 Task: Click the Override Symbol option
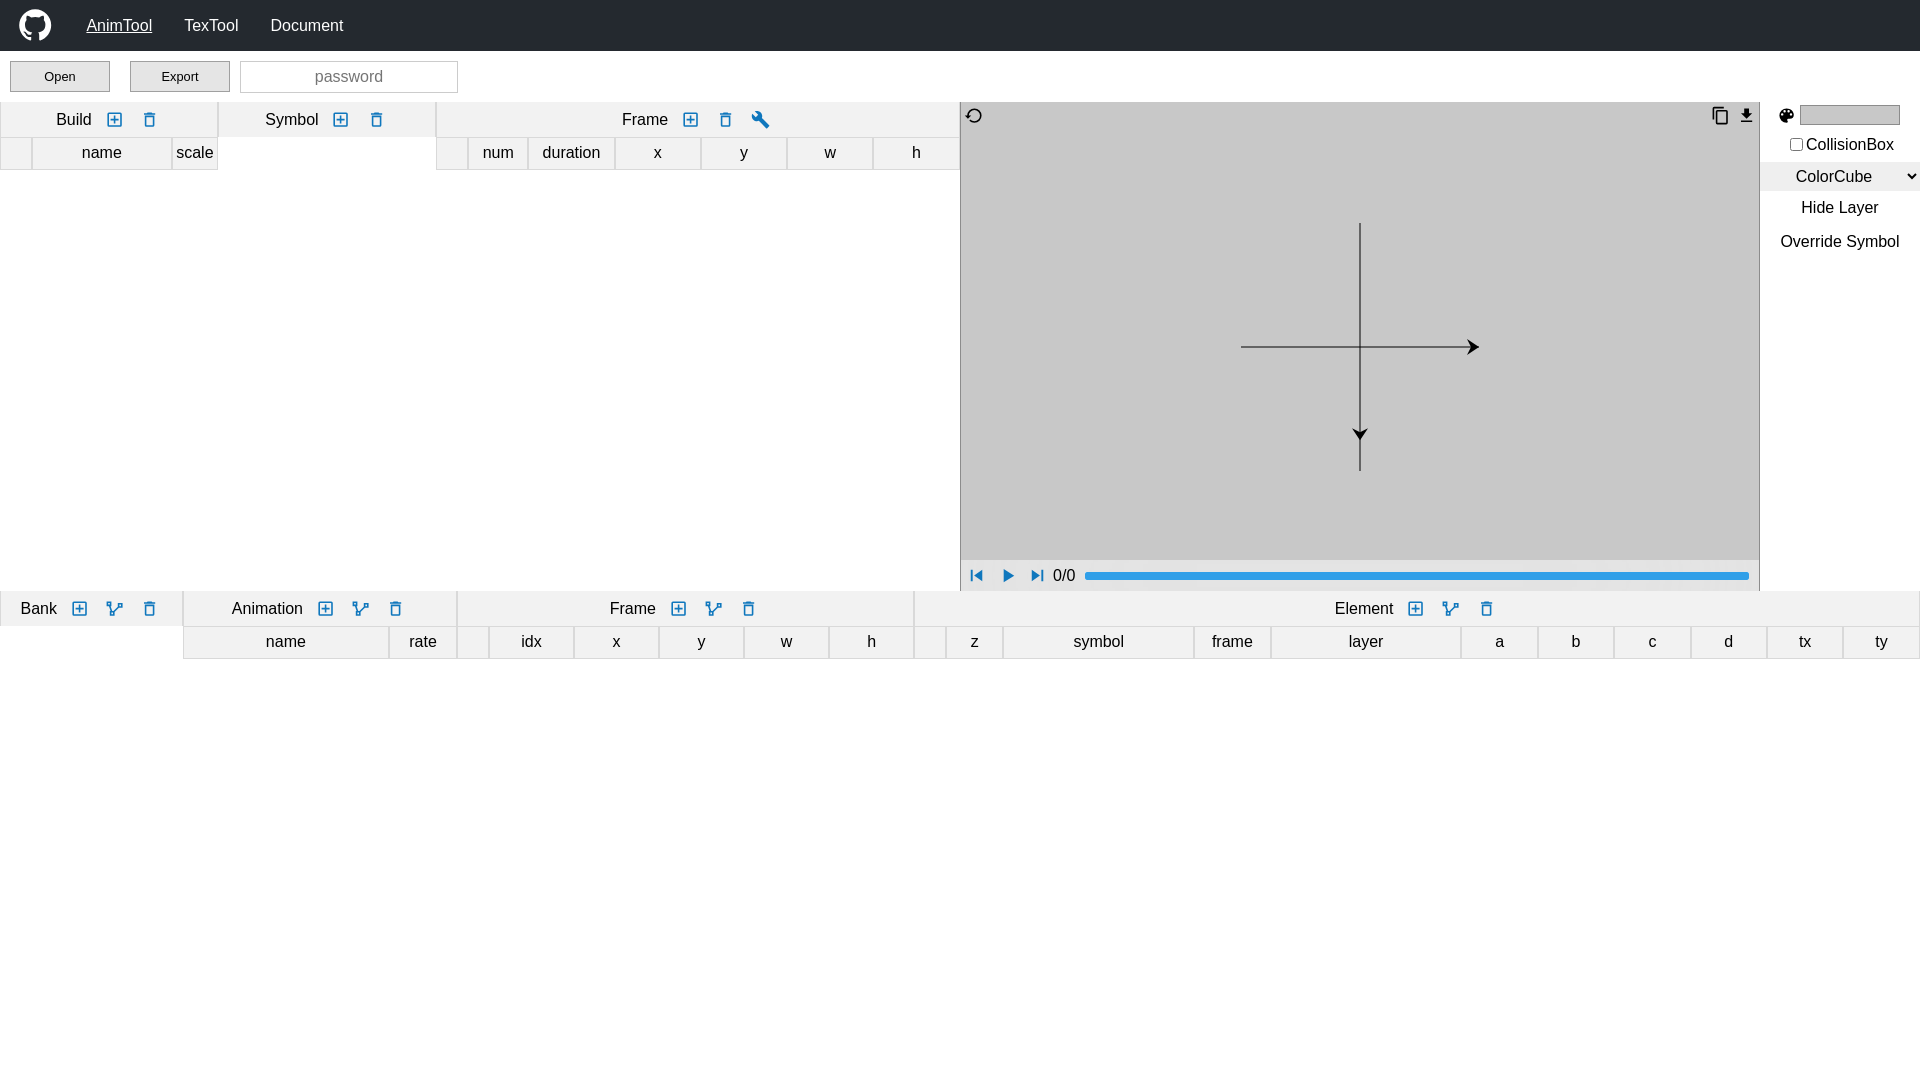tap(1840, 242)
